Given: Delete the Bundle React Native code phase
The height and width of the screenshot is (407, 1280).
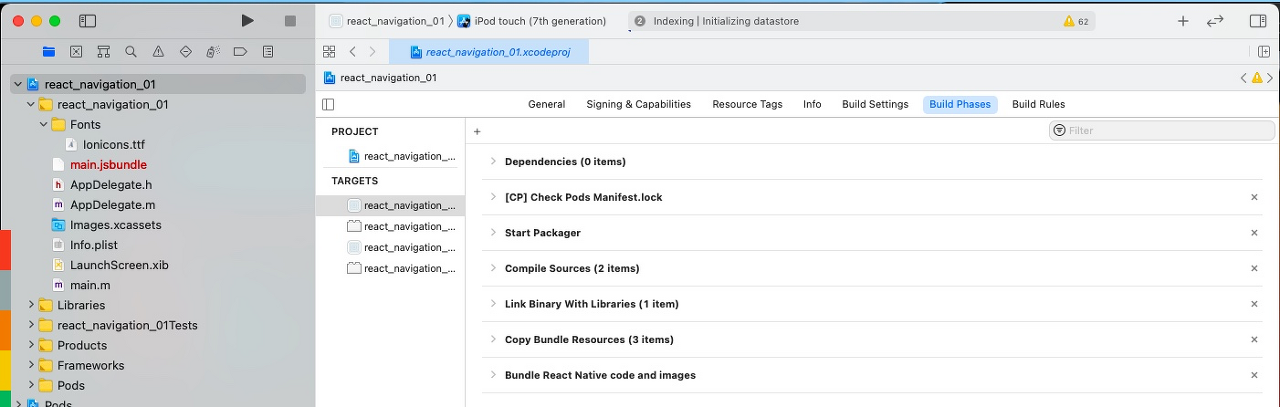Looking at the screenshot, I should pos(1254,375).
